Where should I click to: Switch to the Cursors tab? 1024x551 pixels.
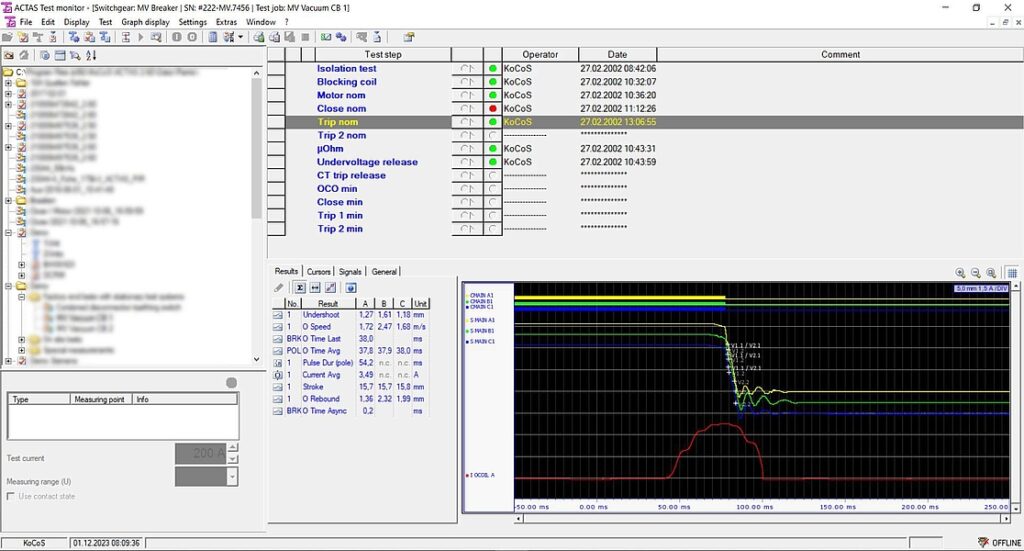tap(319, 272)
